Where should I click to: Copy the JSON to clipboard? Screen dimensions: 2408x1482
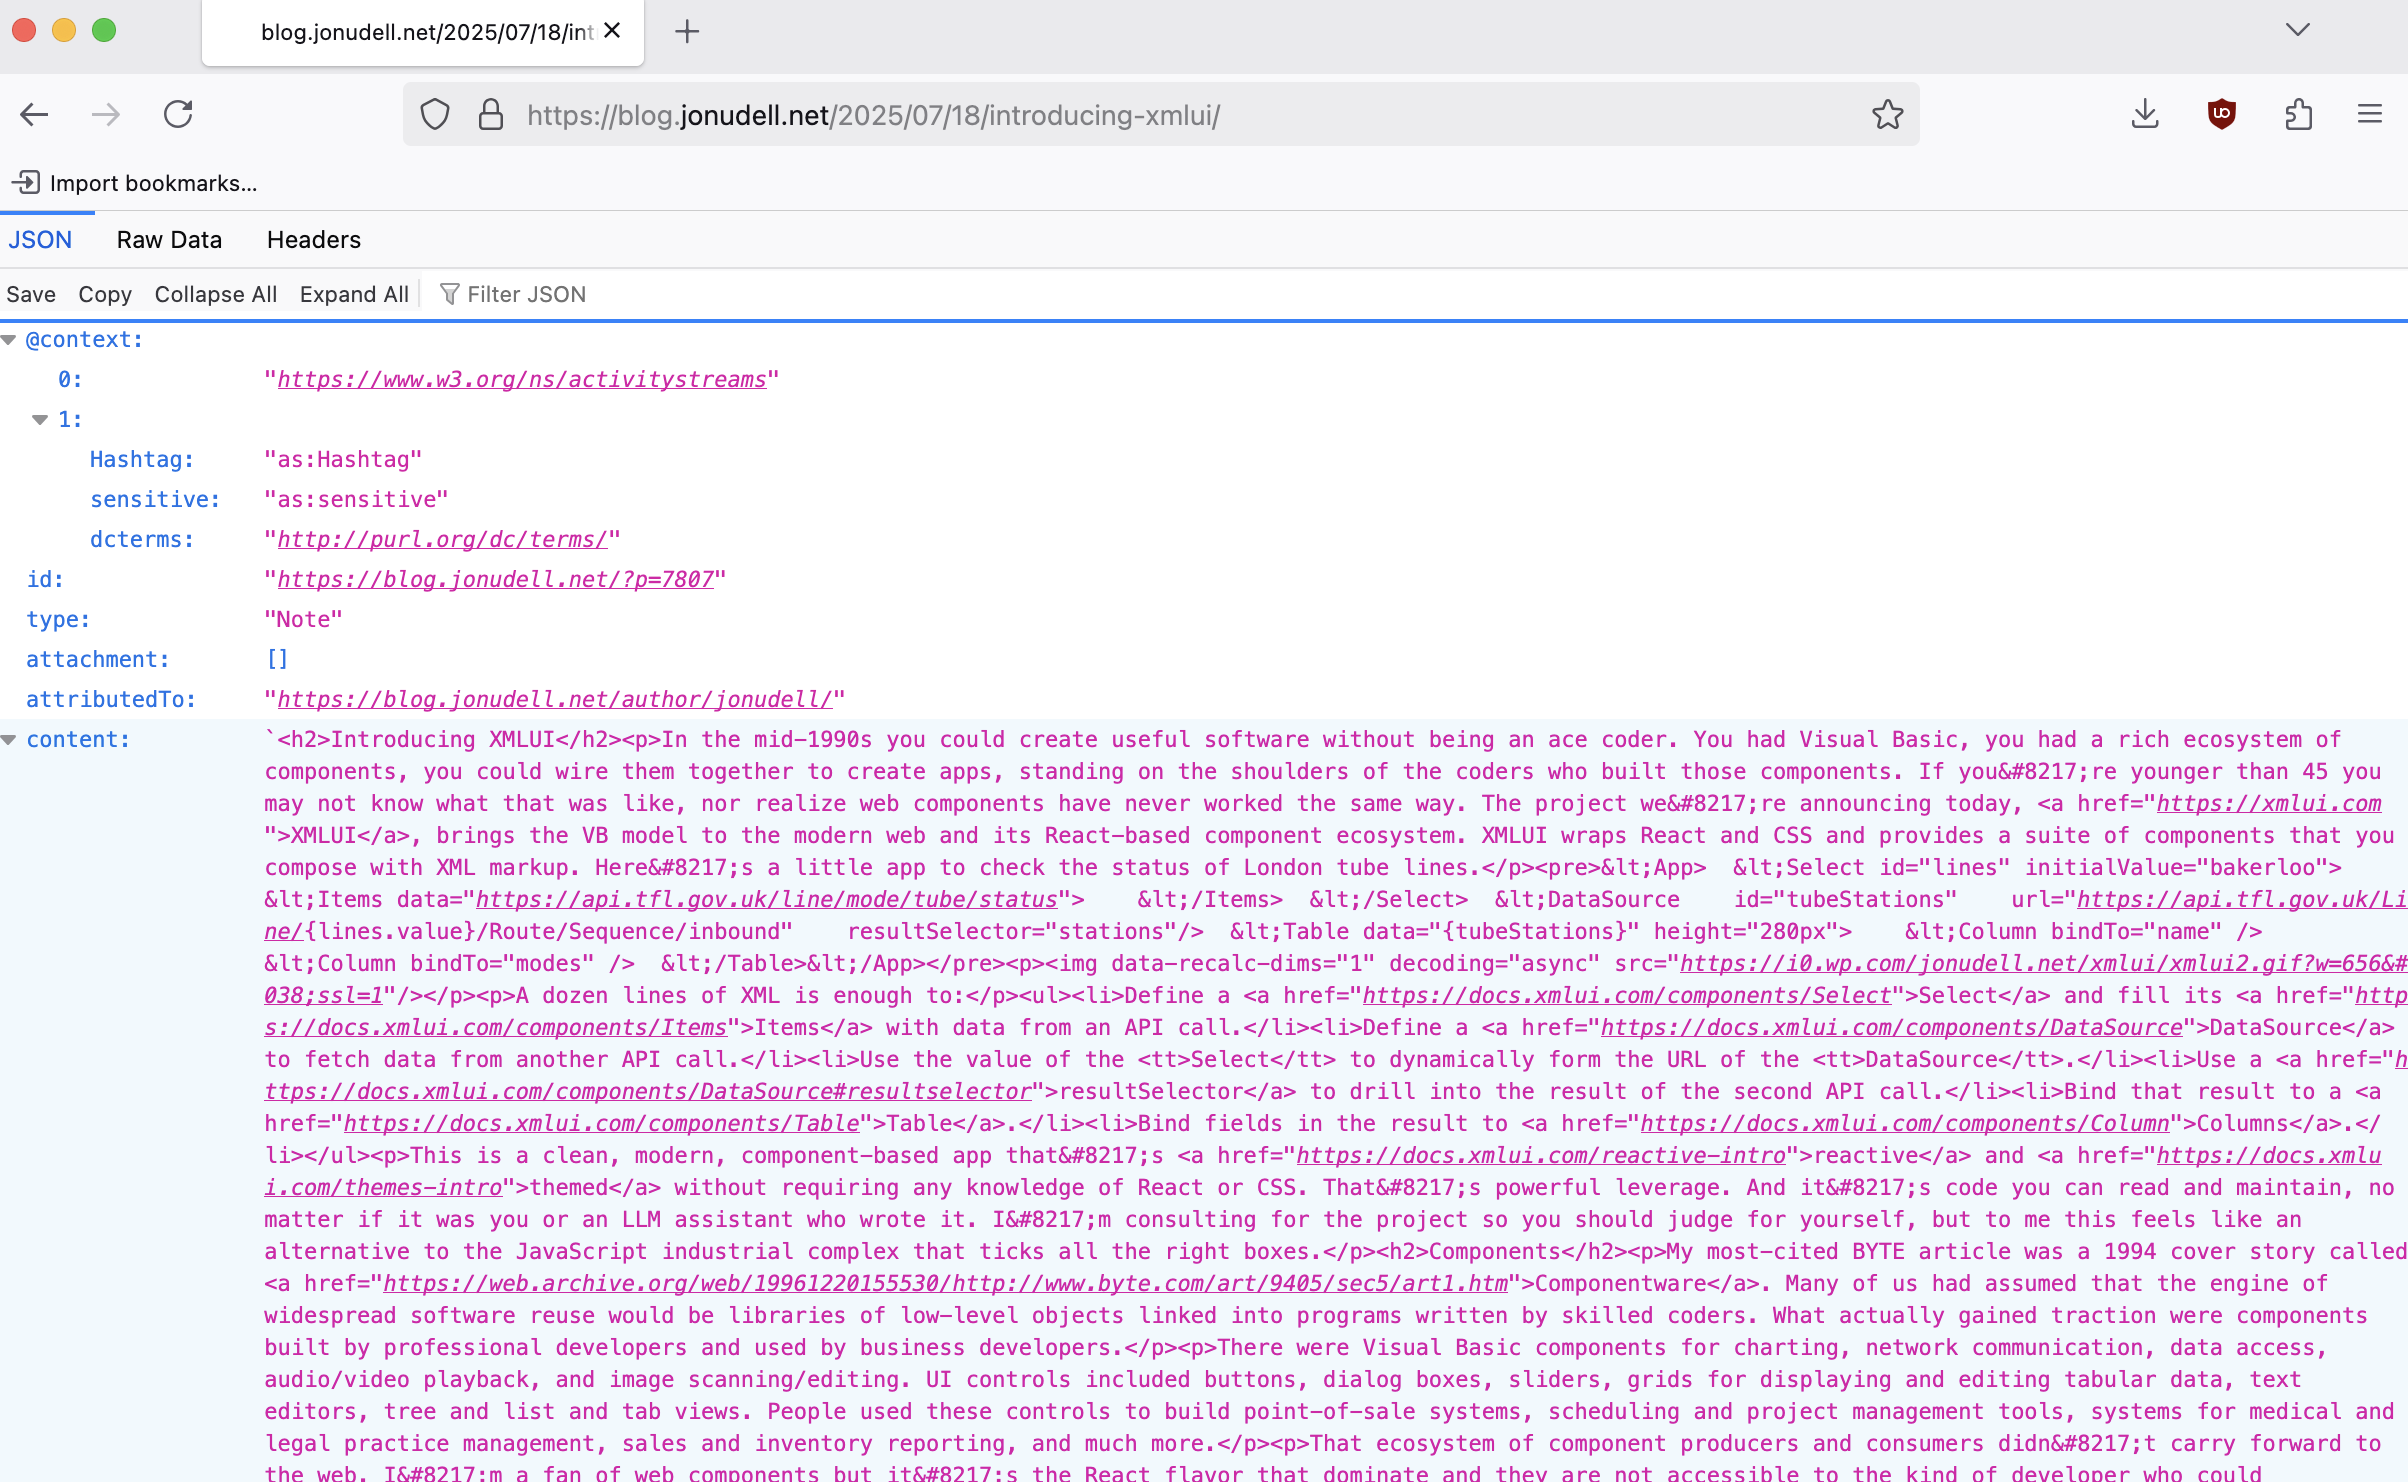click(105, 294)
